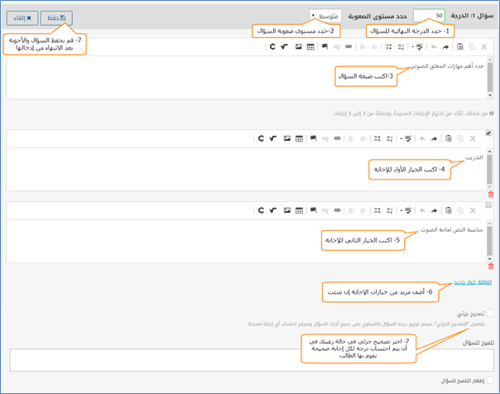Click second answer text 'مناسبة النص لخامة الصوت'
The width and height of the screenshot is (500, 394).
tap(452, 230)
